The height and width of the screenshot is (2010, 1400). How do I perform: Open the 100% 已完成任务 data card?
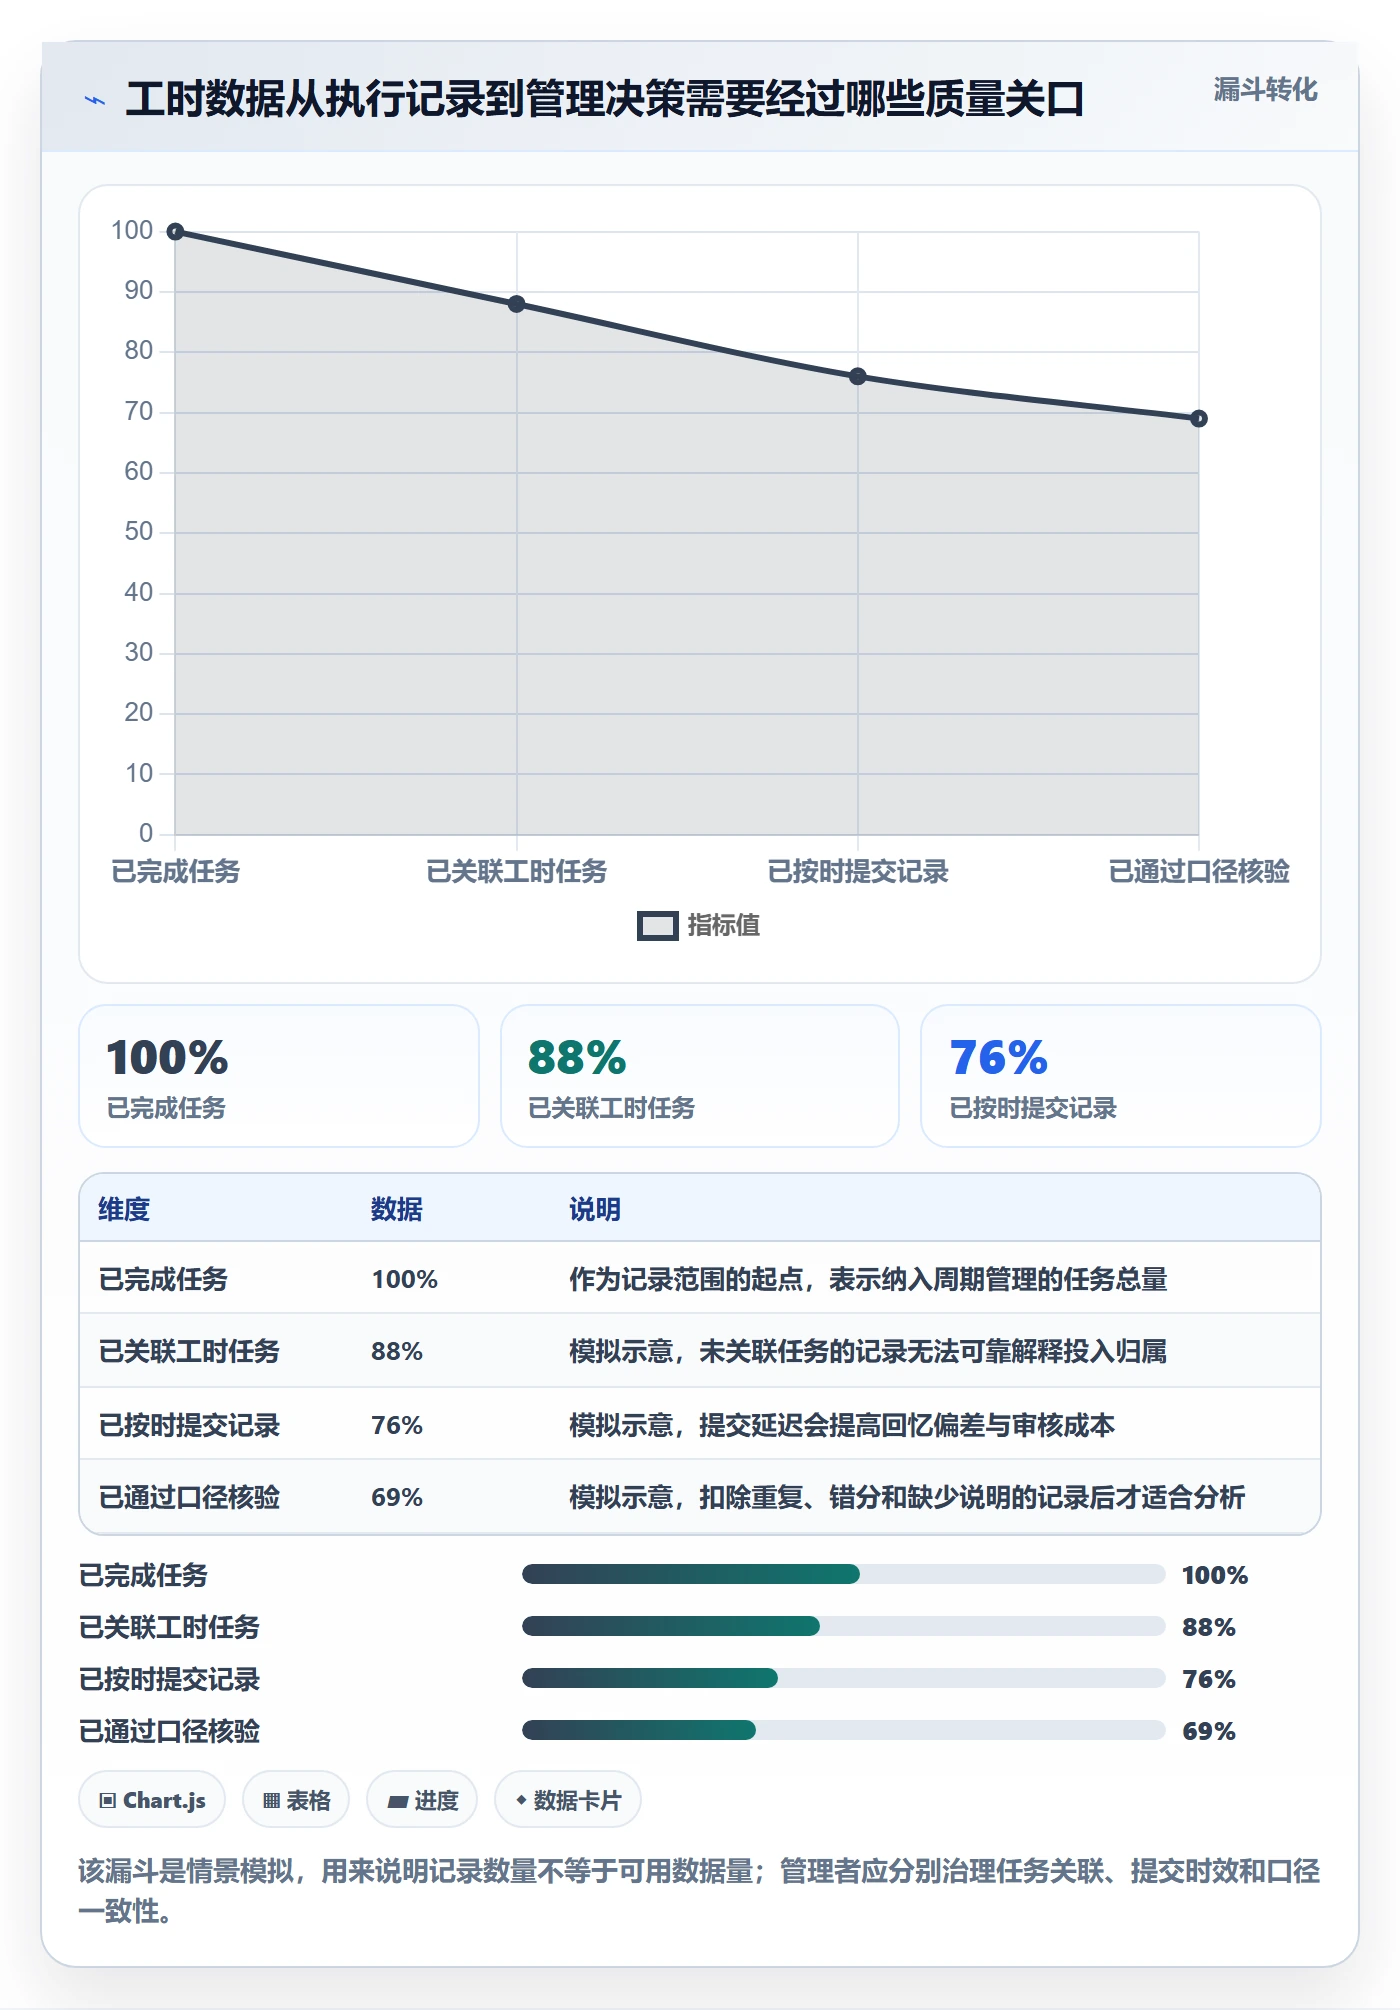279,1076
